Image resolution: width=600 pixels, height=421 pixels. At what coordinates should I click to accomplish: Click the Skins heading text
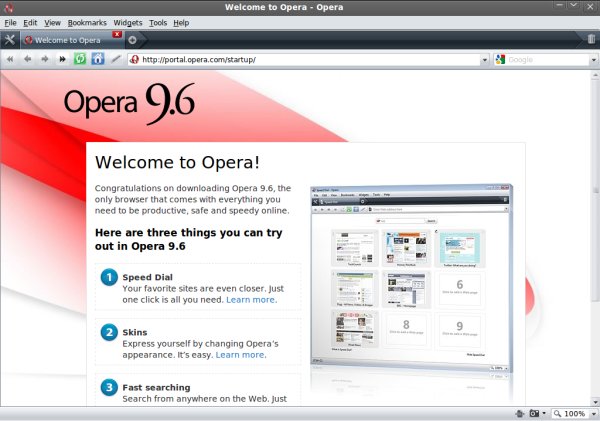[135, 332]
